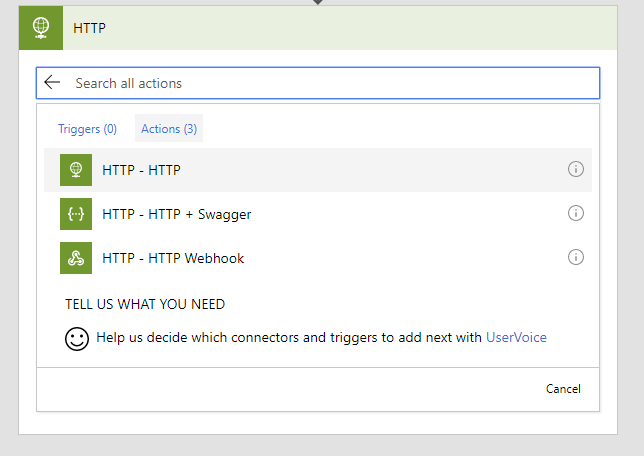Click the "TELL US WHAT YOU NEED" heading
The height and width of the screenshot is (456, 644).
145,304
